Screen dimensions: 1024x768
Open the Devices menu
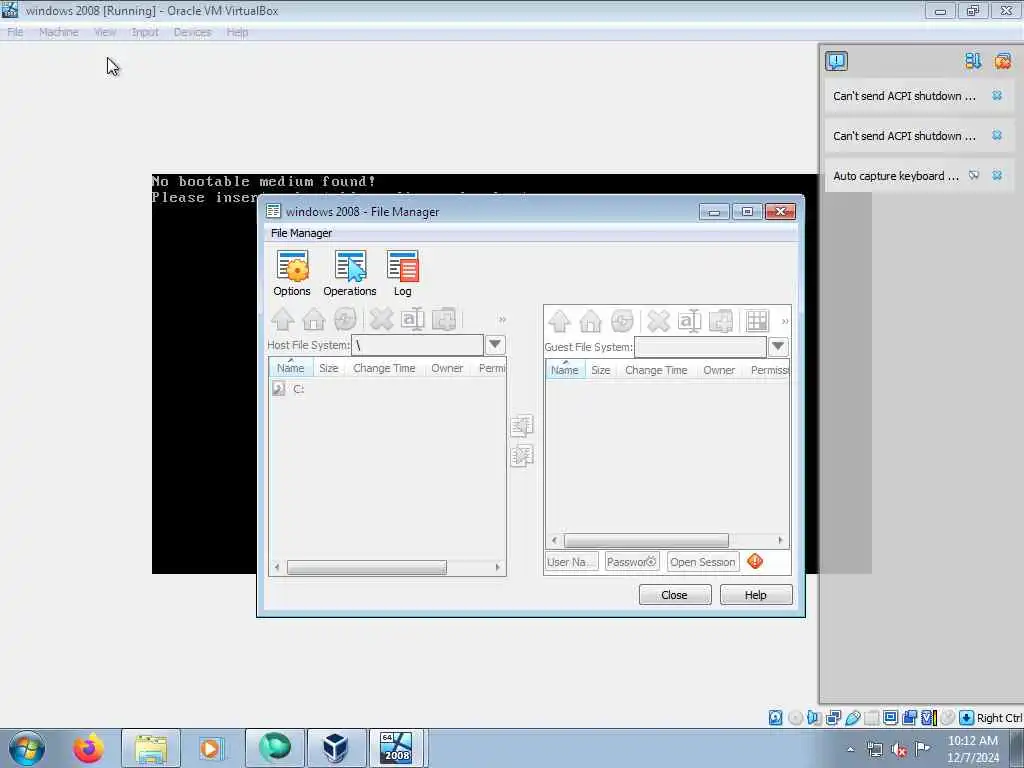click(x=192, y=32)
